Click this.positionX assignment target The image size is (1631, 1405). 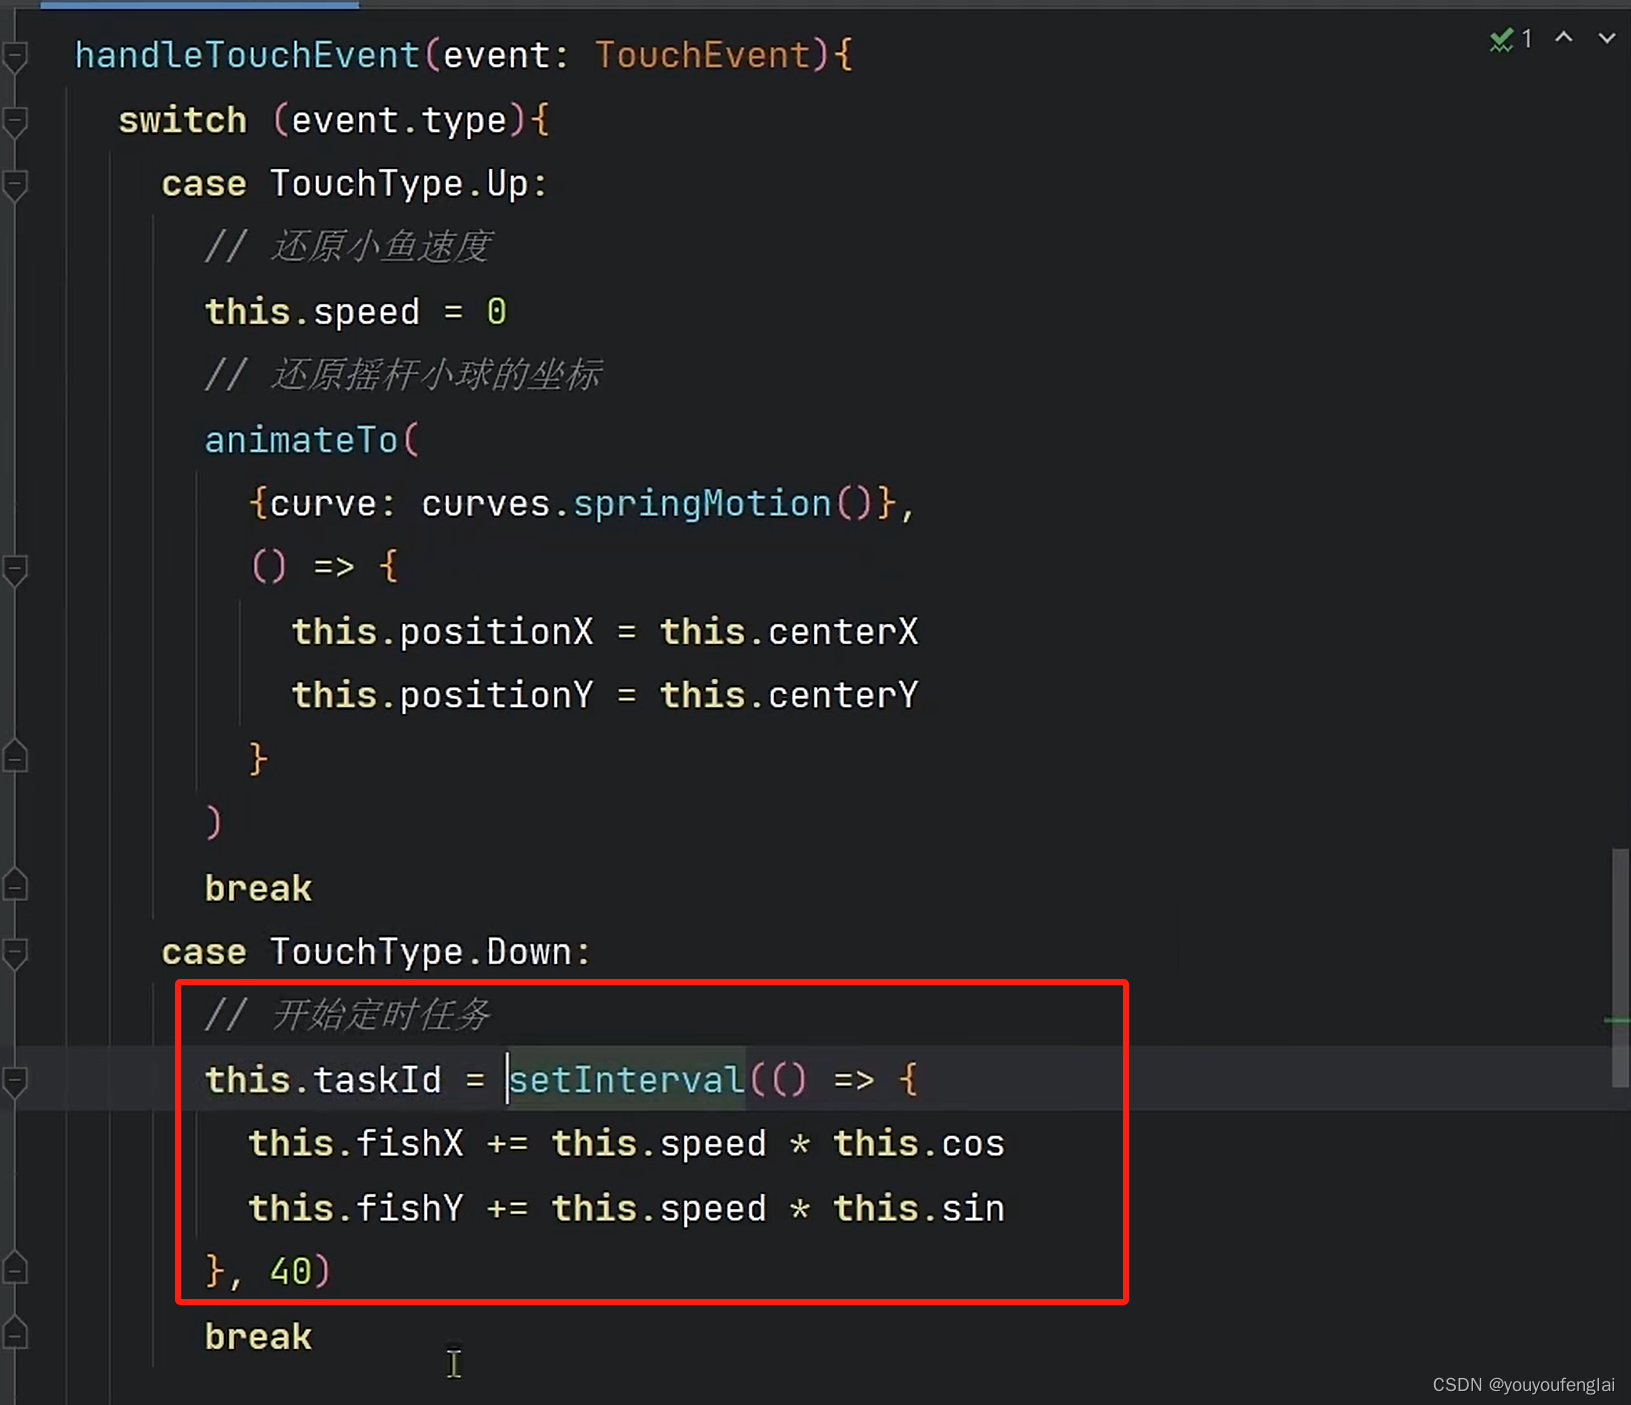[442, 632]
